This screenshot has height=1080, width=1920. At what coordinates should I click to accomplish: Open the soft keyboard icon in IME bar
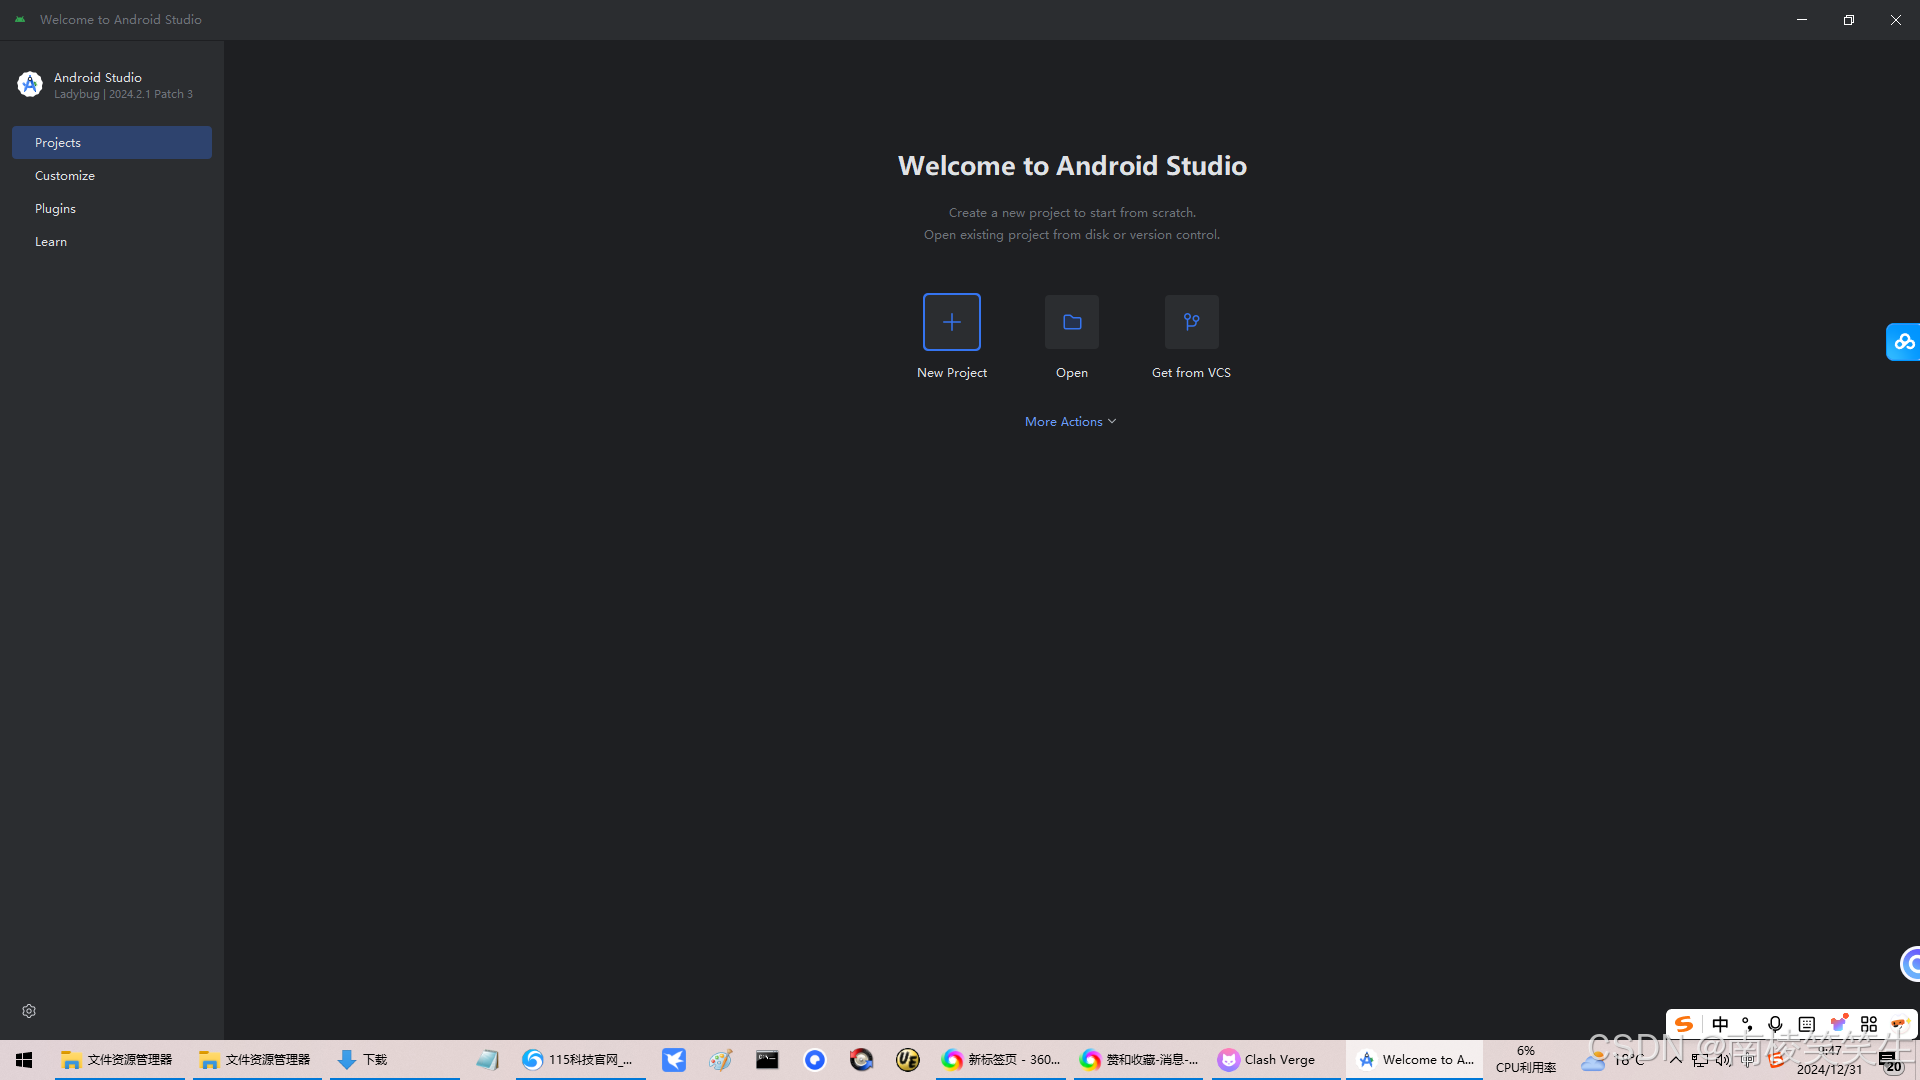click(x=1806, y=1024)
